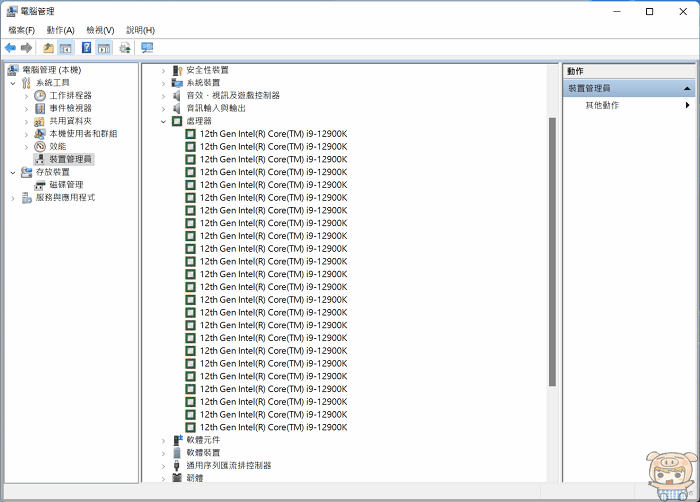Click the blue Help question-mark toolbar icon
The width and height of the screenshot is (700, 502).
coord(87,48)
